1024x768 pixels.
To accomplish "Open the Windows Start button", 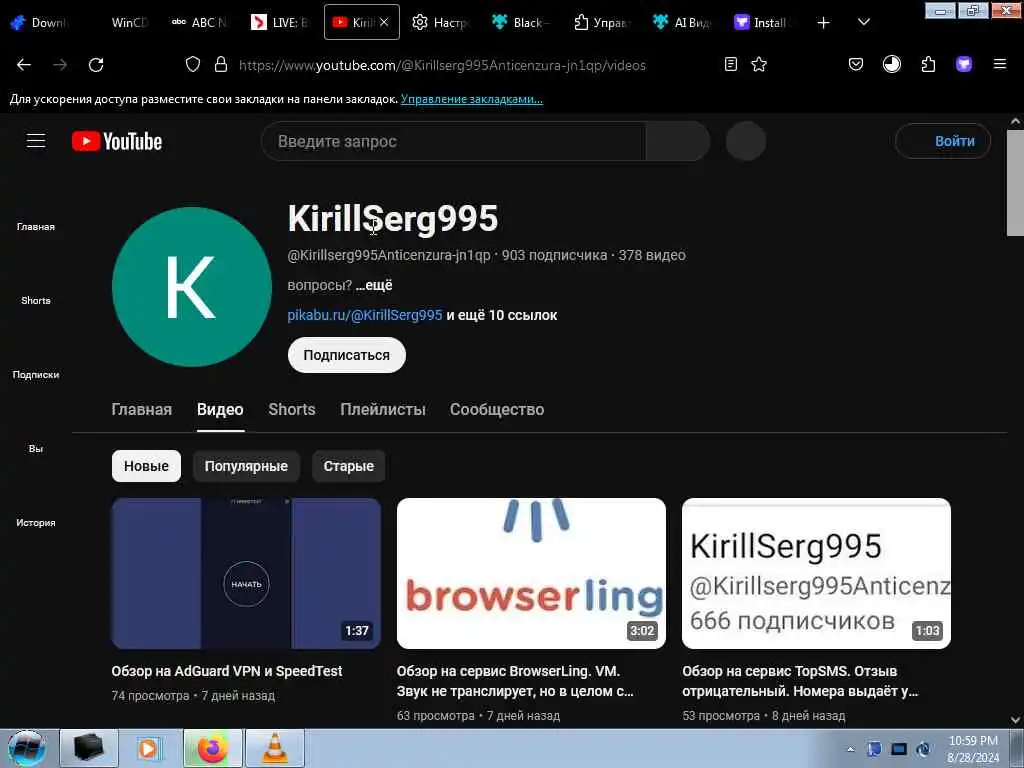I will (26, 748).
